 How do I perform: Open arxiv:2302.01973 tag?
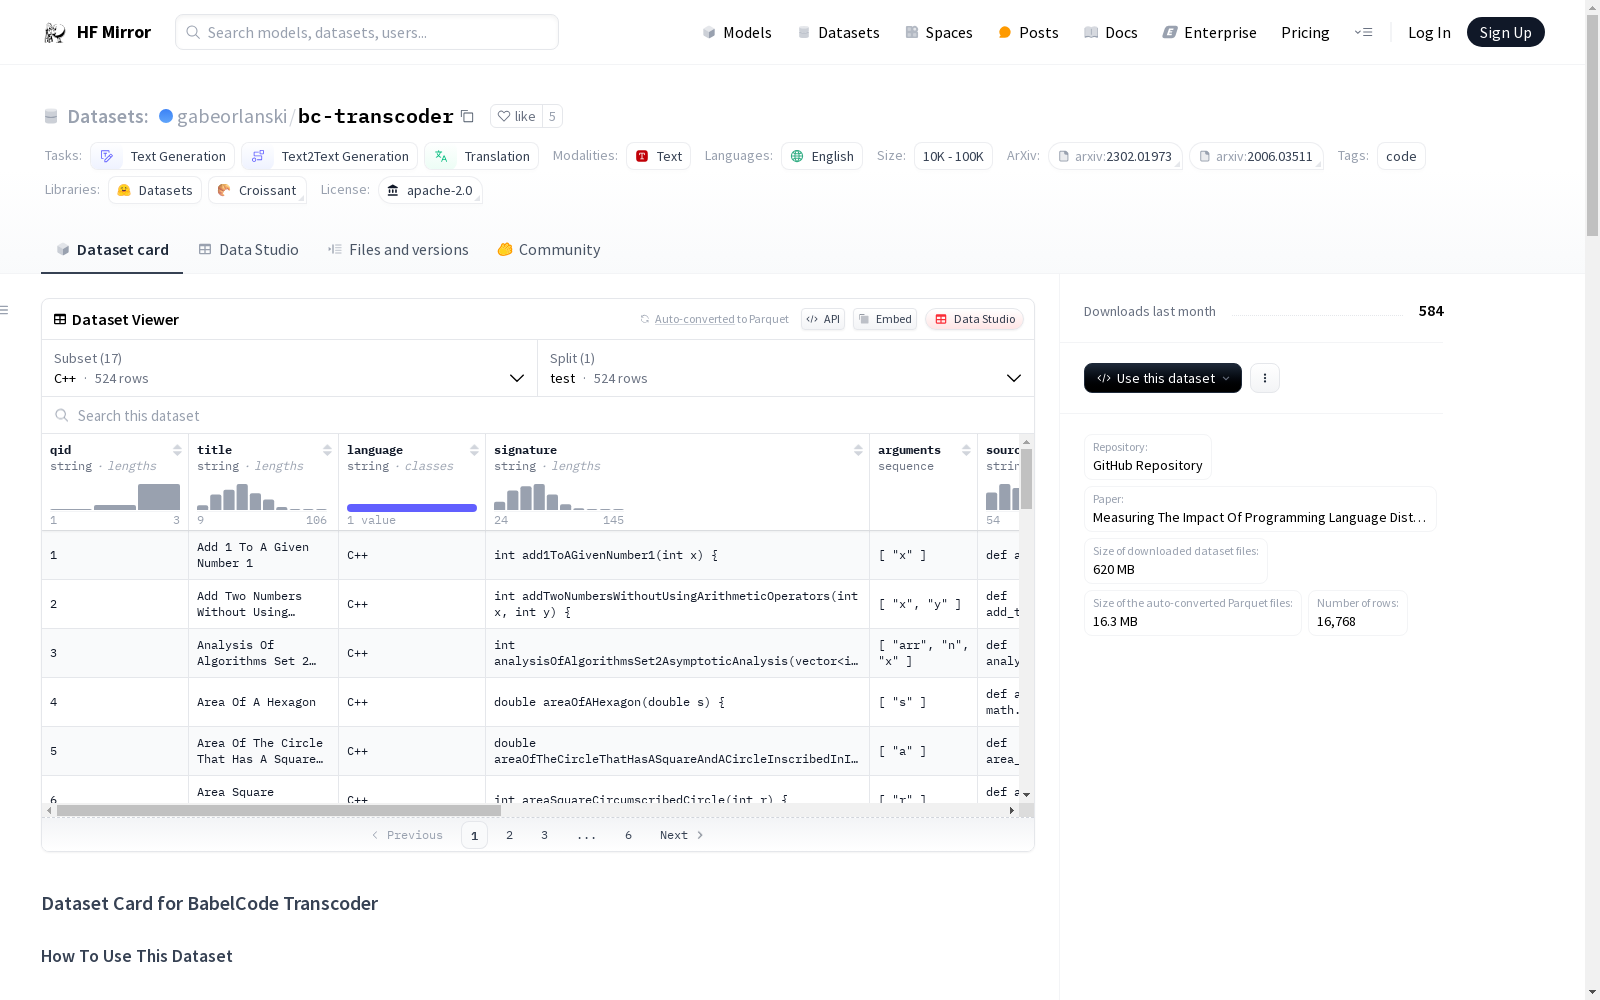(x=1115, y=156)
